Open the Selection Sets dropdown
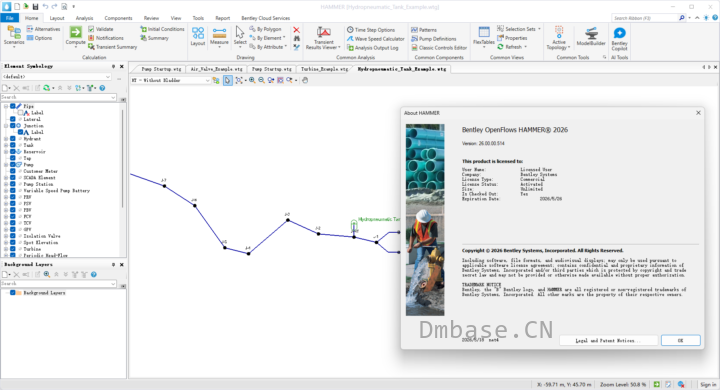 coord(519,29)
